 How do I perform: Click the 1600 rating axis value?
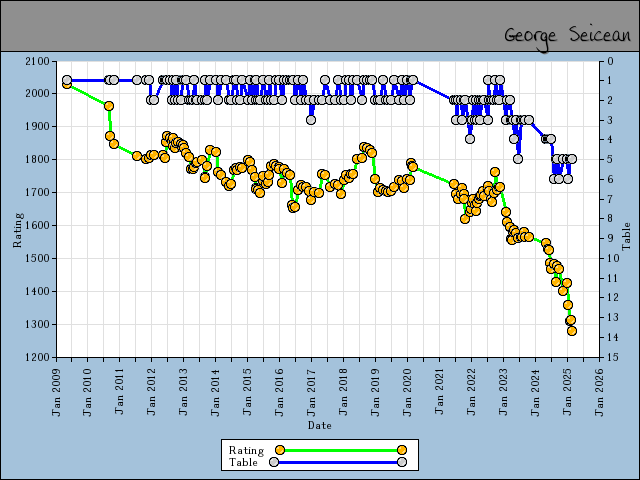[37, 225]
